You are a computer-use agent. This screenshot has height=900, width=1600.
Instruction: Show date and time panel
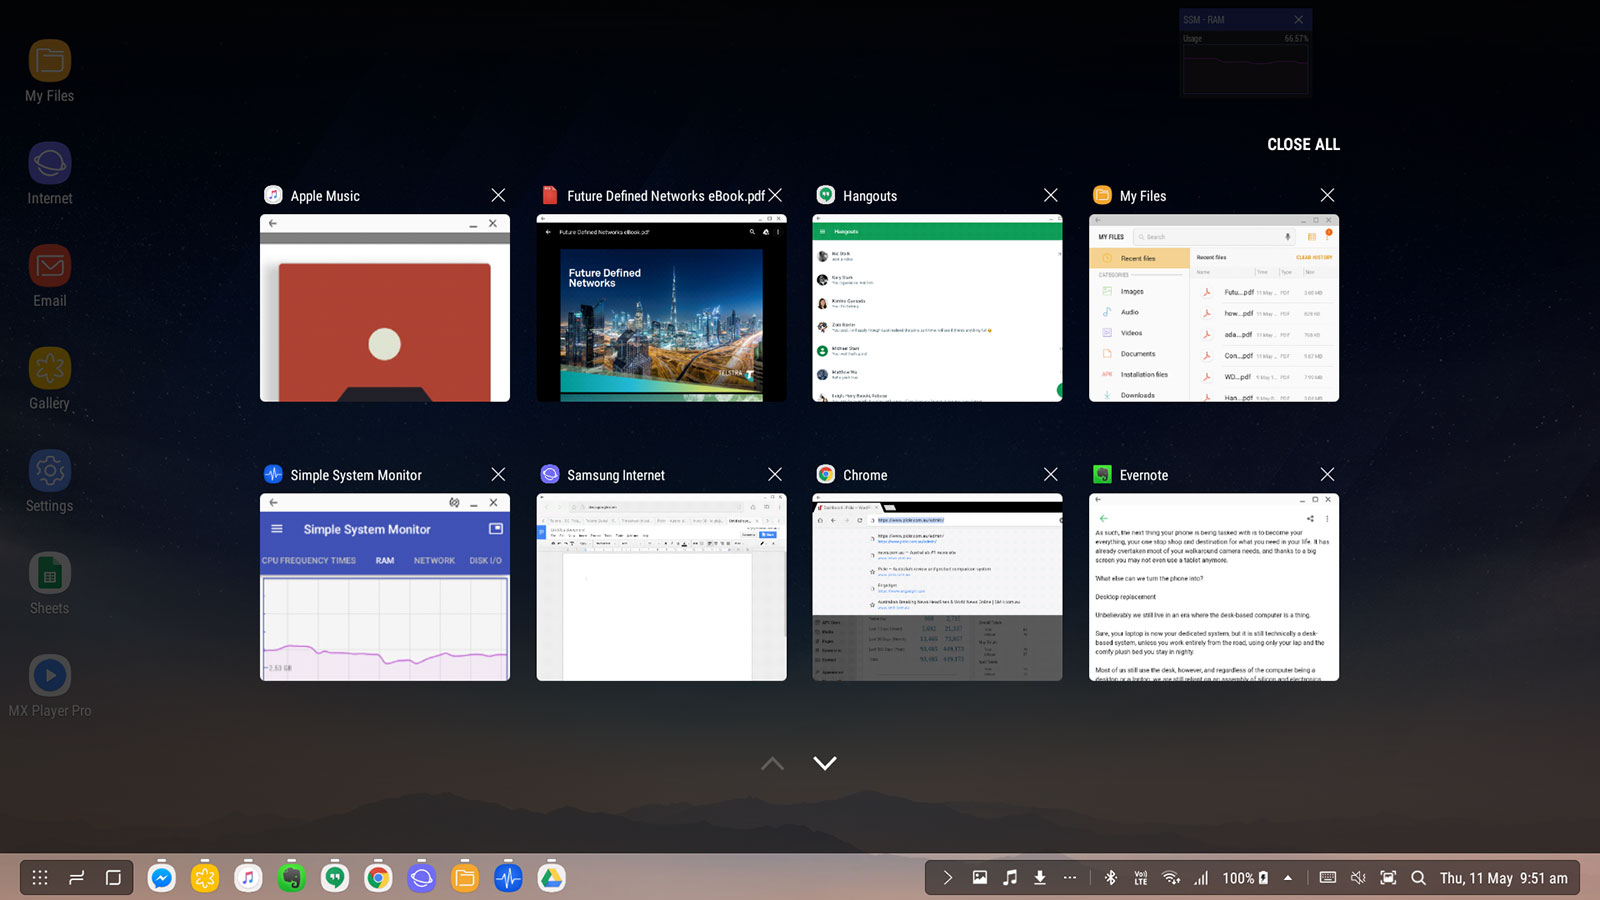point(1503,878)
